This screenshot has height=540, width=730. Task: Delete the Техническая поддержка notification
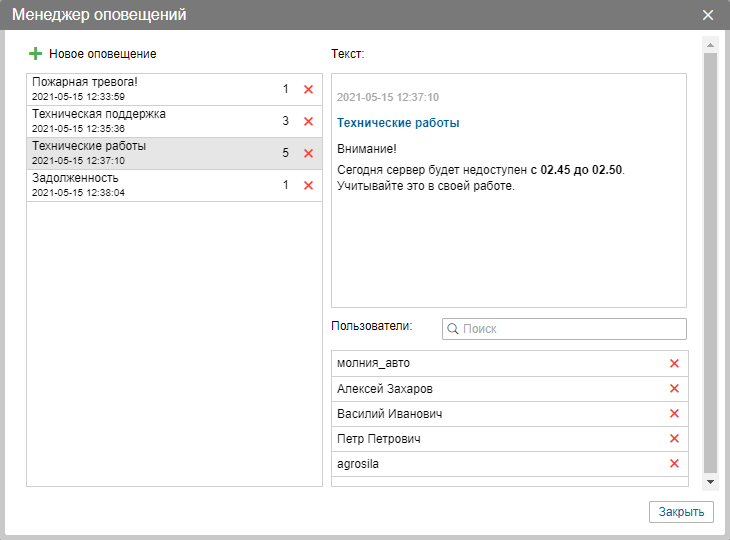tap(308, 121)
